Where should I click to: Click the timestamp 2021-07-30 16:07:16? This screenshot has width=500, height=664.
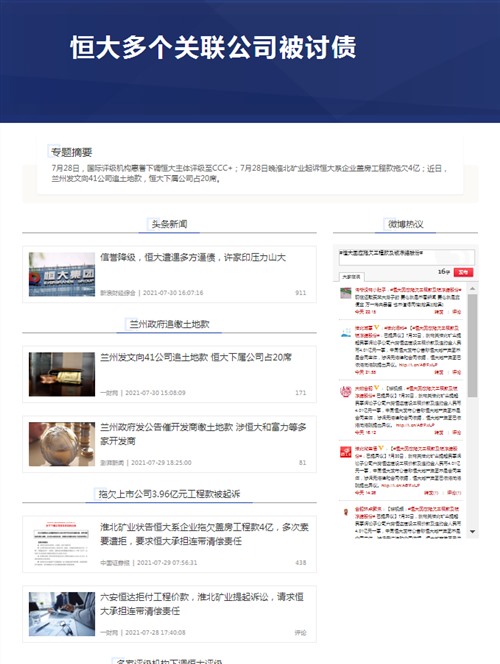coord(173,293)
